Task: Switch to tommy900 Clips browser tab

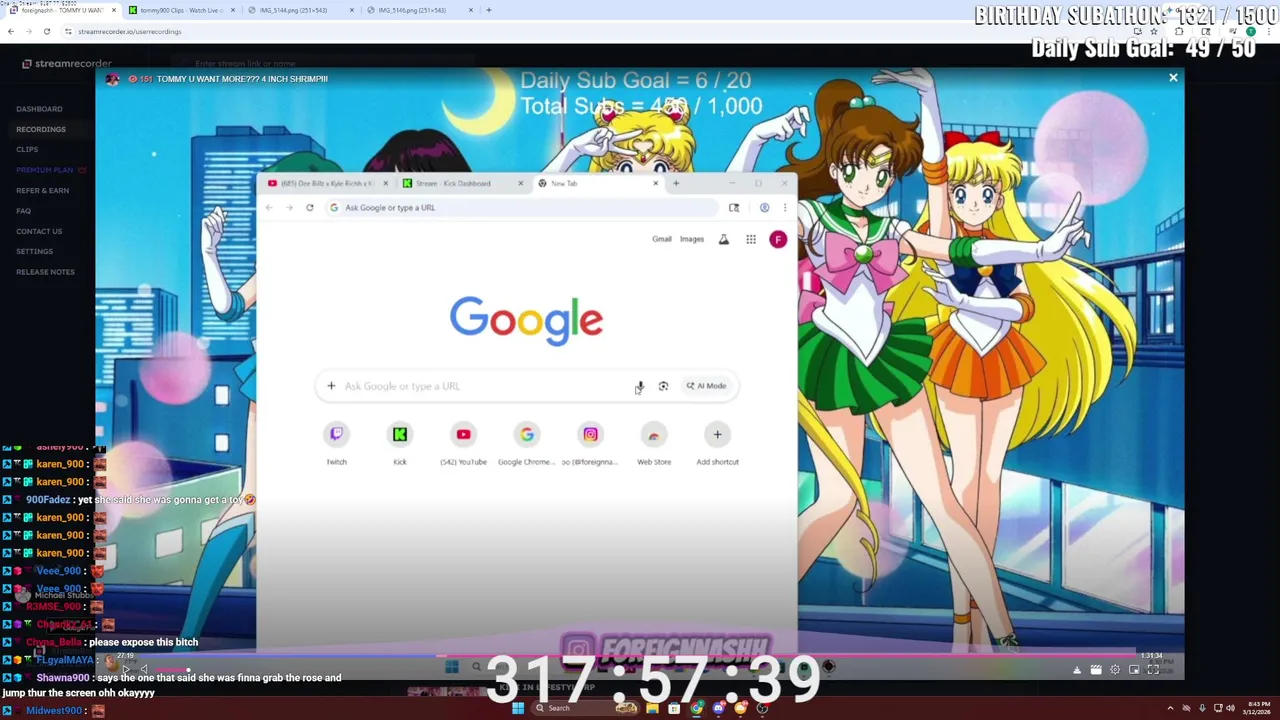Action: pos(180,10)
